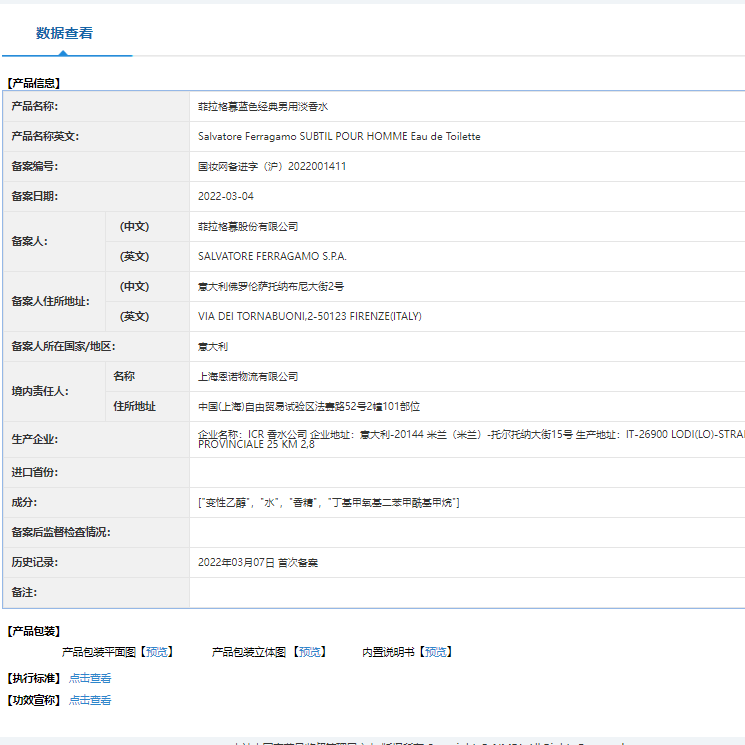Click the English product name SUBTIL POUR HOMME
This screenshot has width=745, height=745.
(339, 136)
